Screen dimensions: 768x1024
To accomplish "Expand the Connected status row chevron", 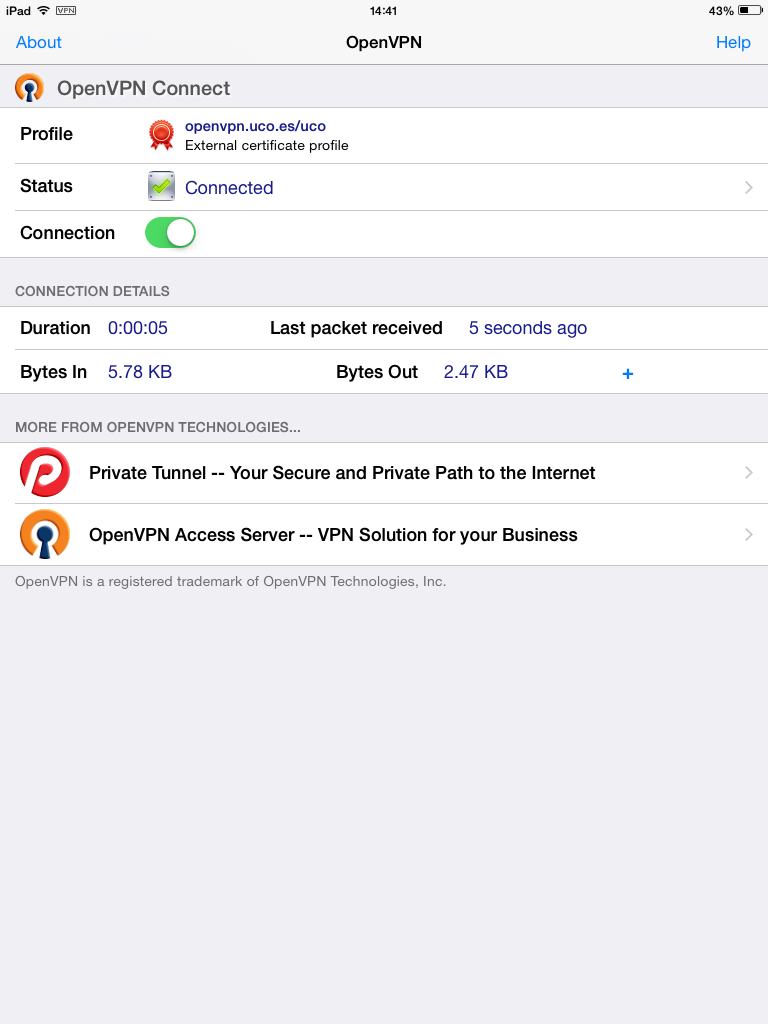I will (748, 187).
